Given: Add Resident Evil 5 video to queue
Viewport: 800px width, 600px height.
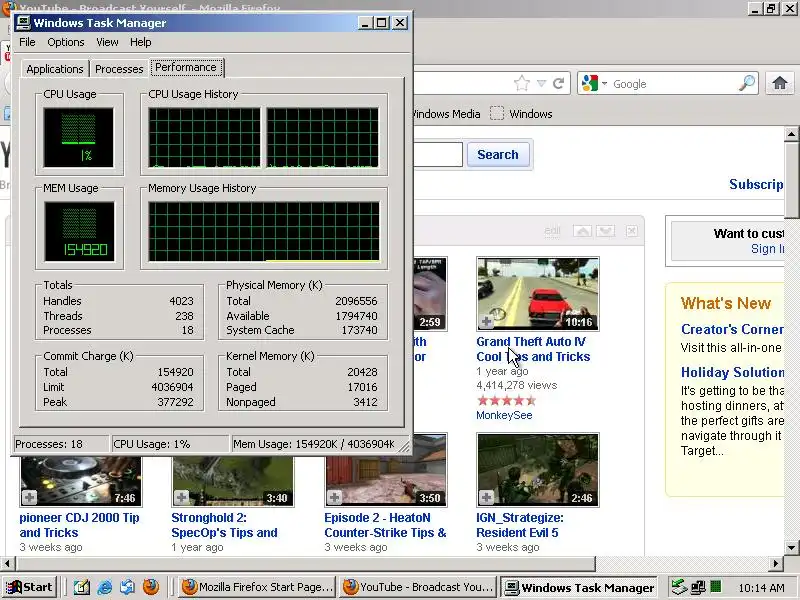Looking at the screenshot, I should point(486,497).
